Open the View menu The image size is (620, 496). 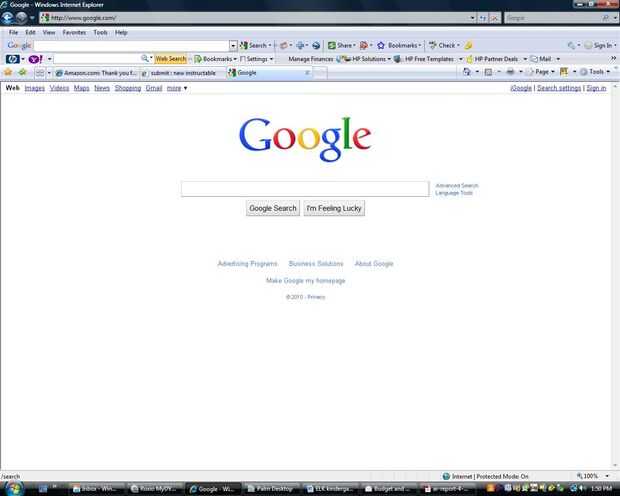point(49,32)
